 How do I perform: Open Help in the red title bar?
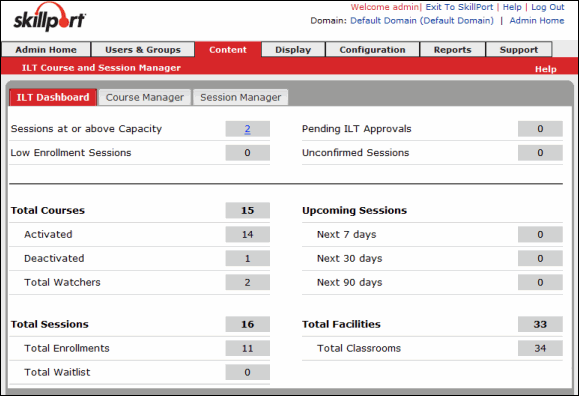point(545,69)
